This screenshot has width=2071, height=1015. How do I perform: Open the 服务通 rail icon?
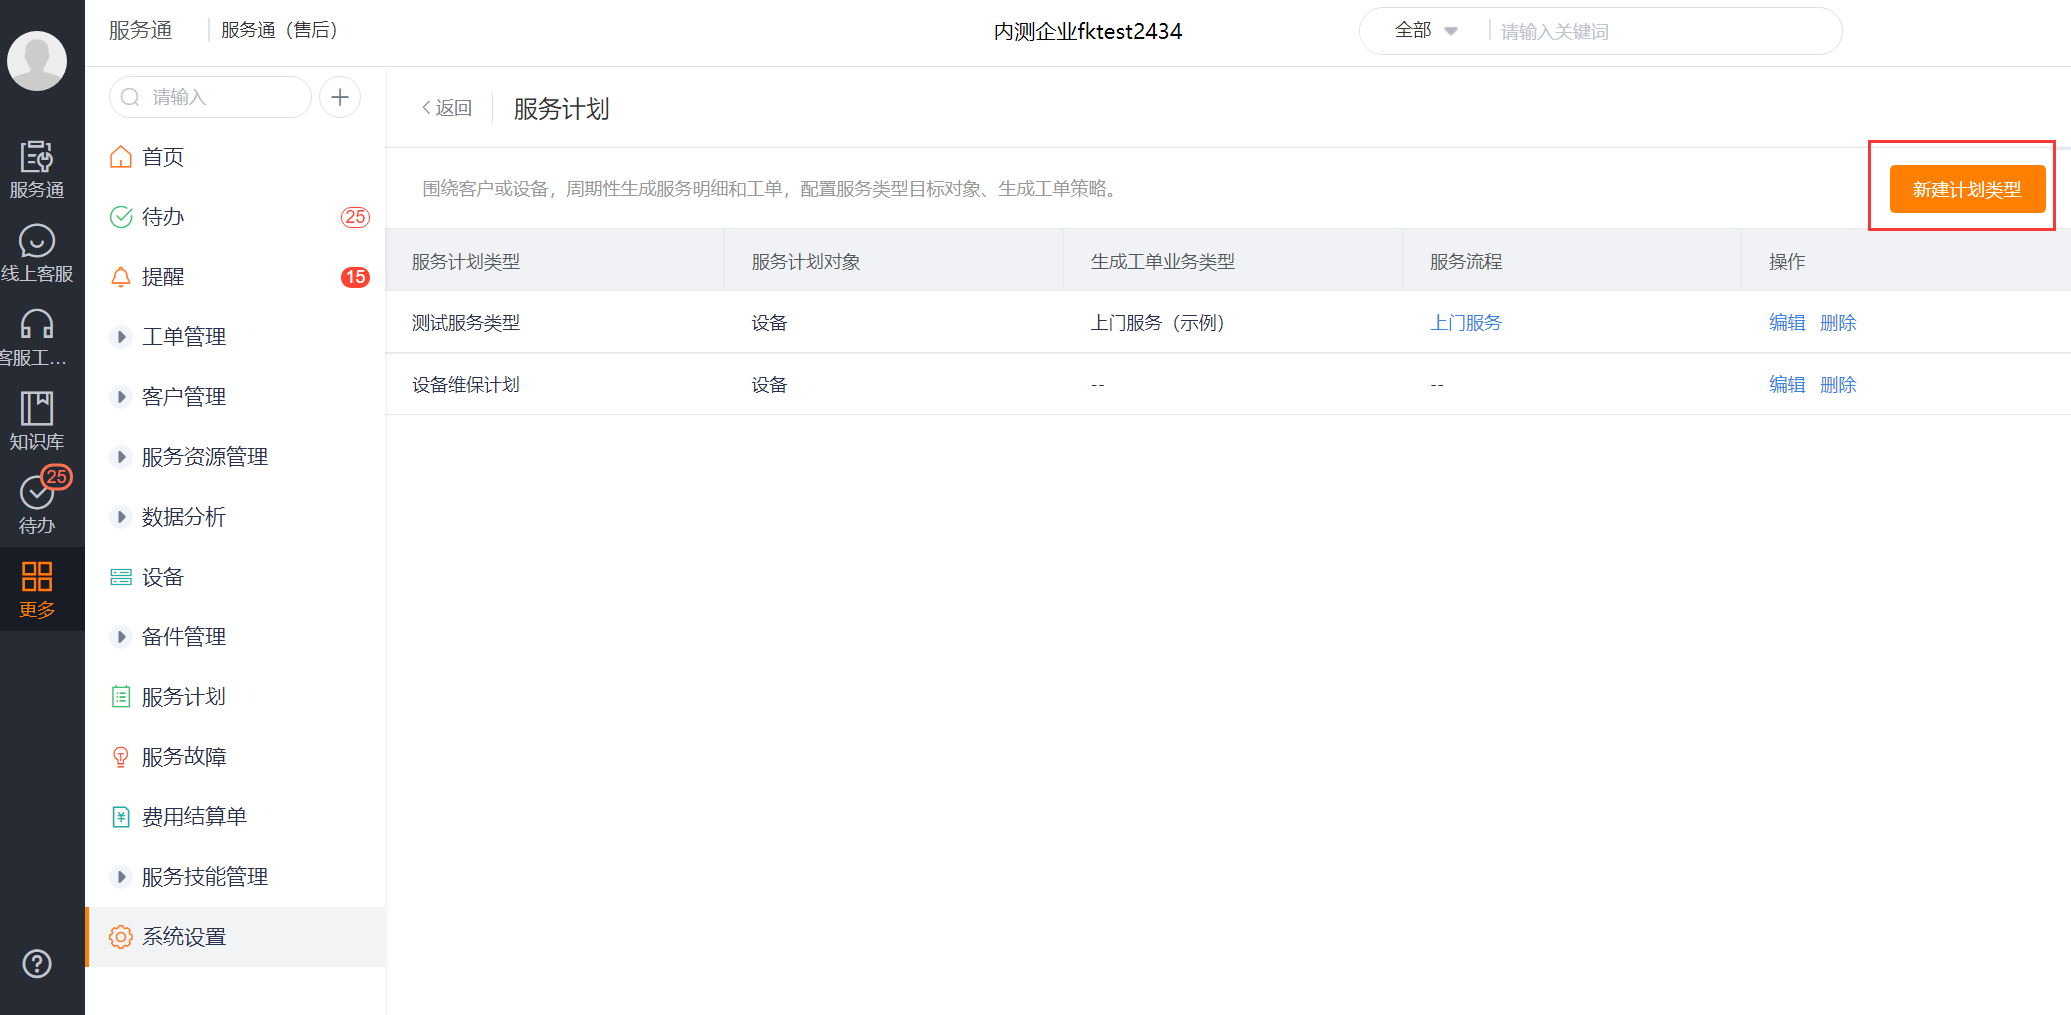[37, 157]
